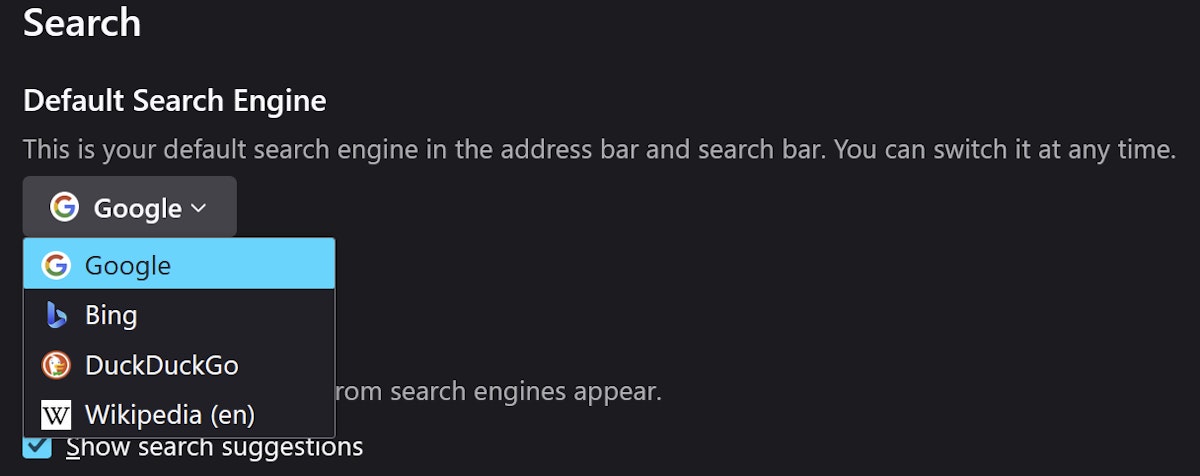Set Wikipedia (en) as default search engine
The width and height of the screenshot is (1200, 476).
[169, 414]
